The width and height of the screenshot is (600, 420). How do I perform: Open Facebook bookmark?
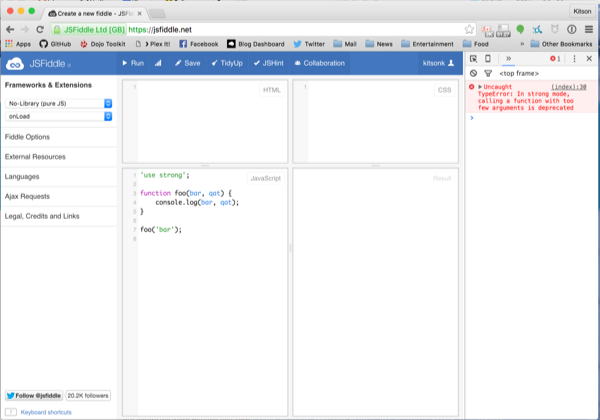point(199,44)
